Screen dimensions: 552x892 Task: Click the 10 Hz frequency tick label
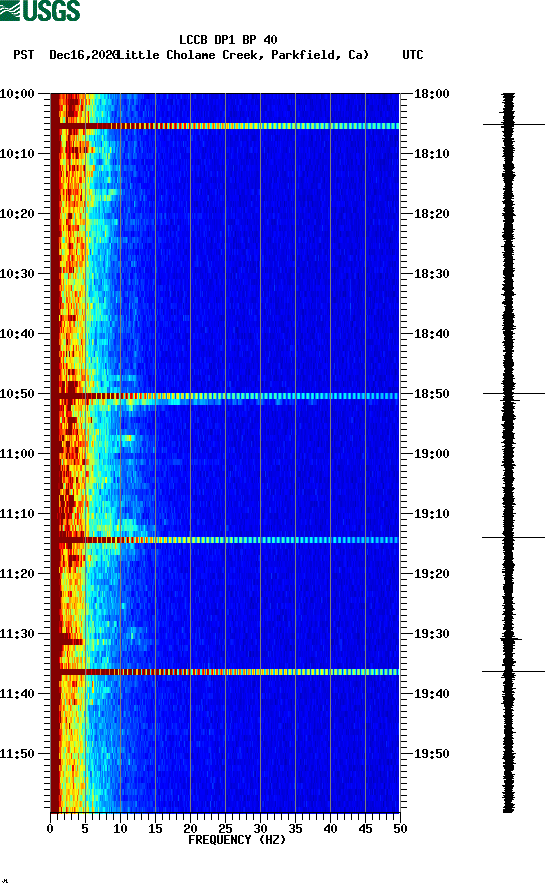(120, 829)
